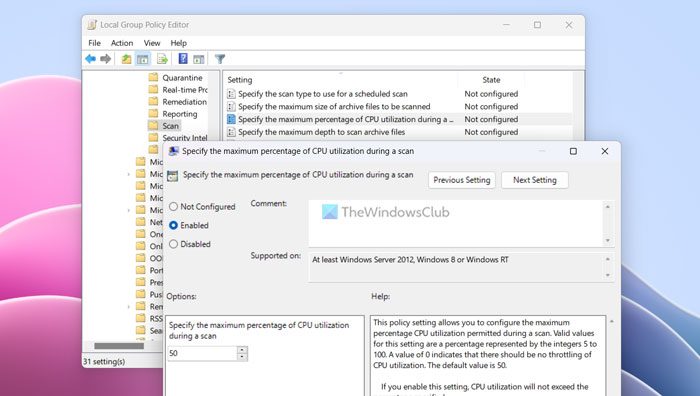Maximize the Local Group Policy Editor window

pos(538,25)
